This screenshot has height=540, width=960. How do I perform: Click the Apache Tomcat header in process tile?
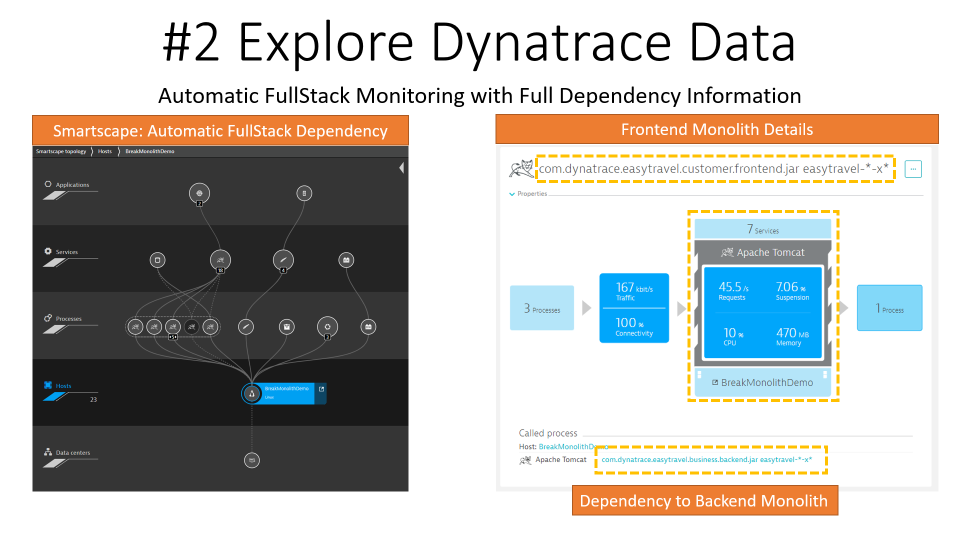click(763, 252)
